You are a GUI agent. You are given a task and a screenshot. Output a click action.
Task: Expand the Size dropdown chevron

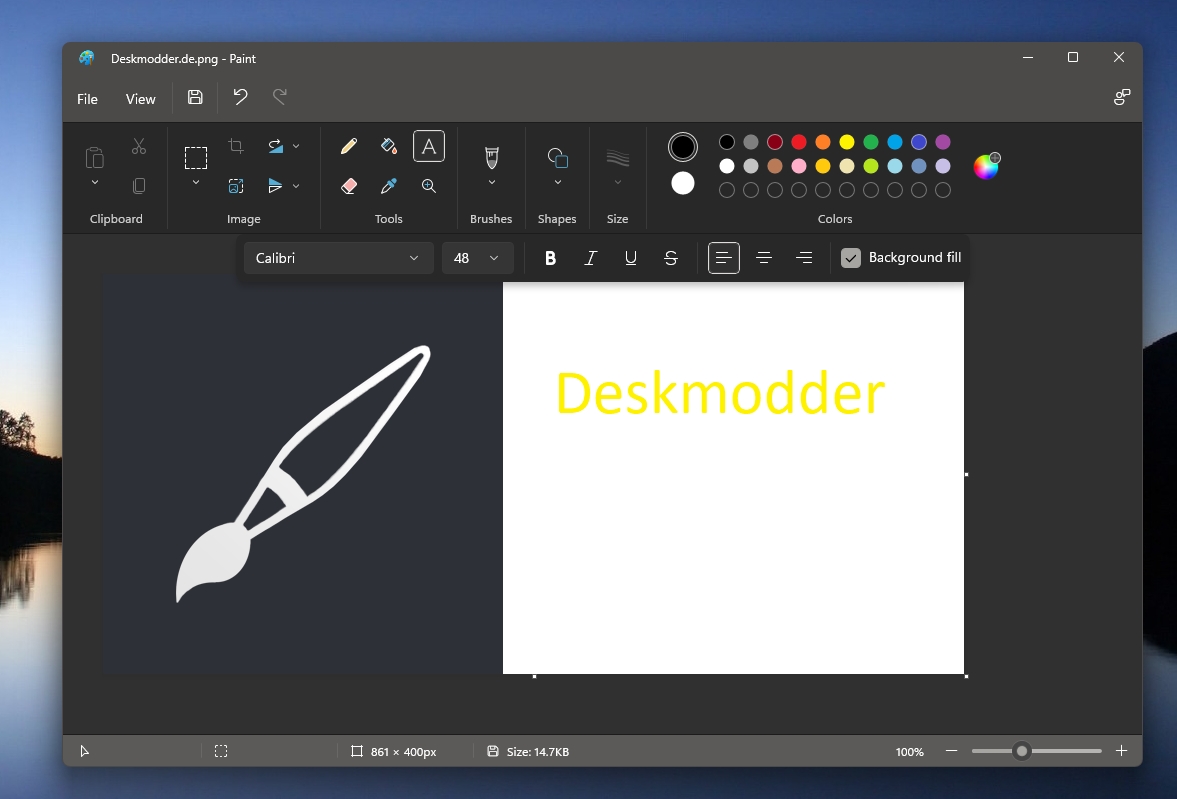point(618,182)
